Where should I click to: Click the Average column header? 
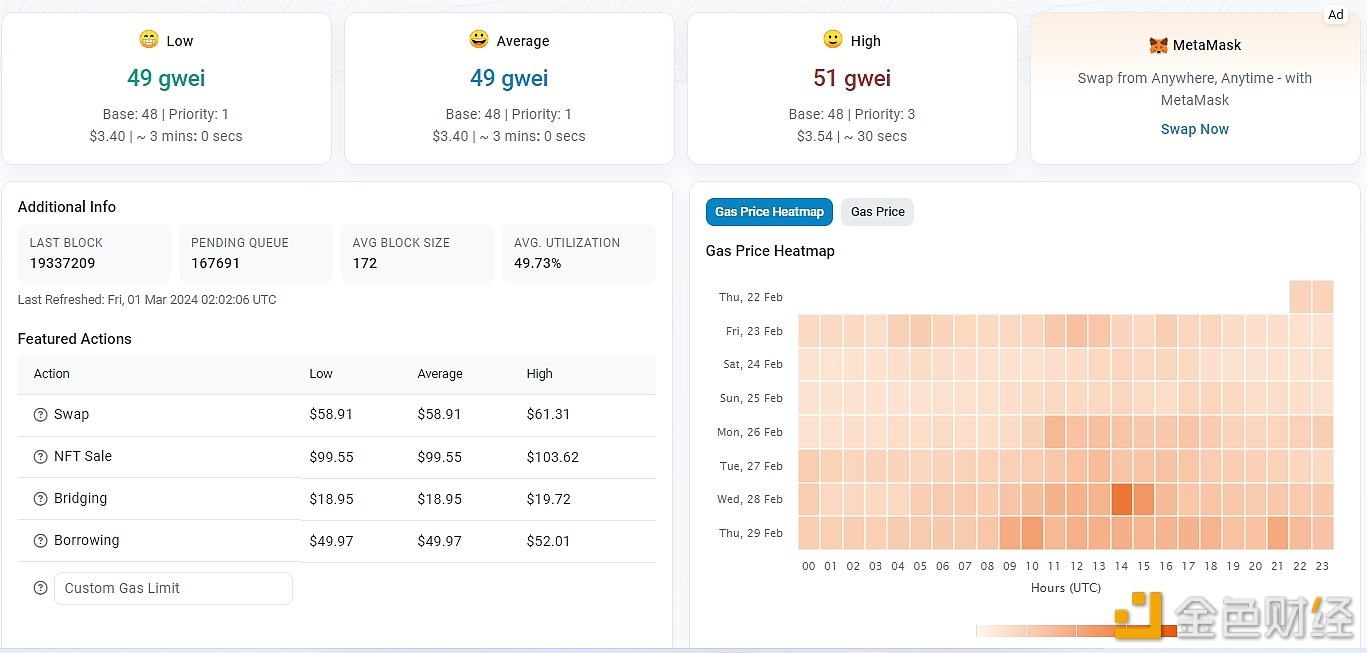440,374
